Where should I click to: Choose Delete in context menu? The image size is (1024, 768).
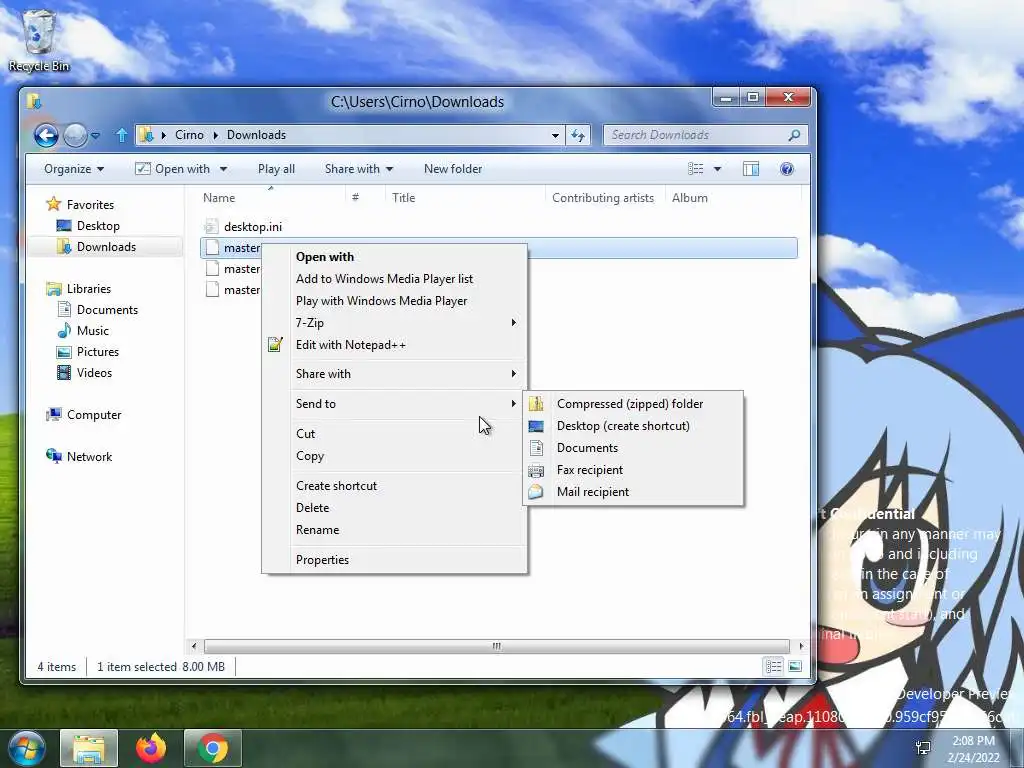[312, 507]
